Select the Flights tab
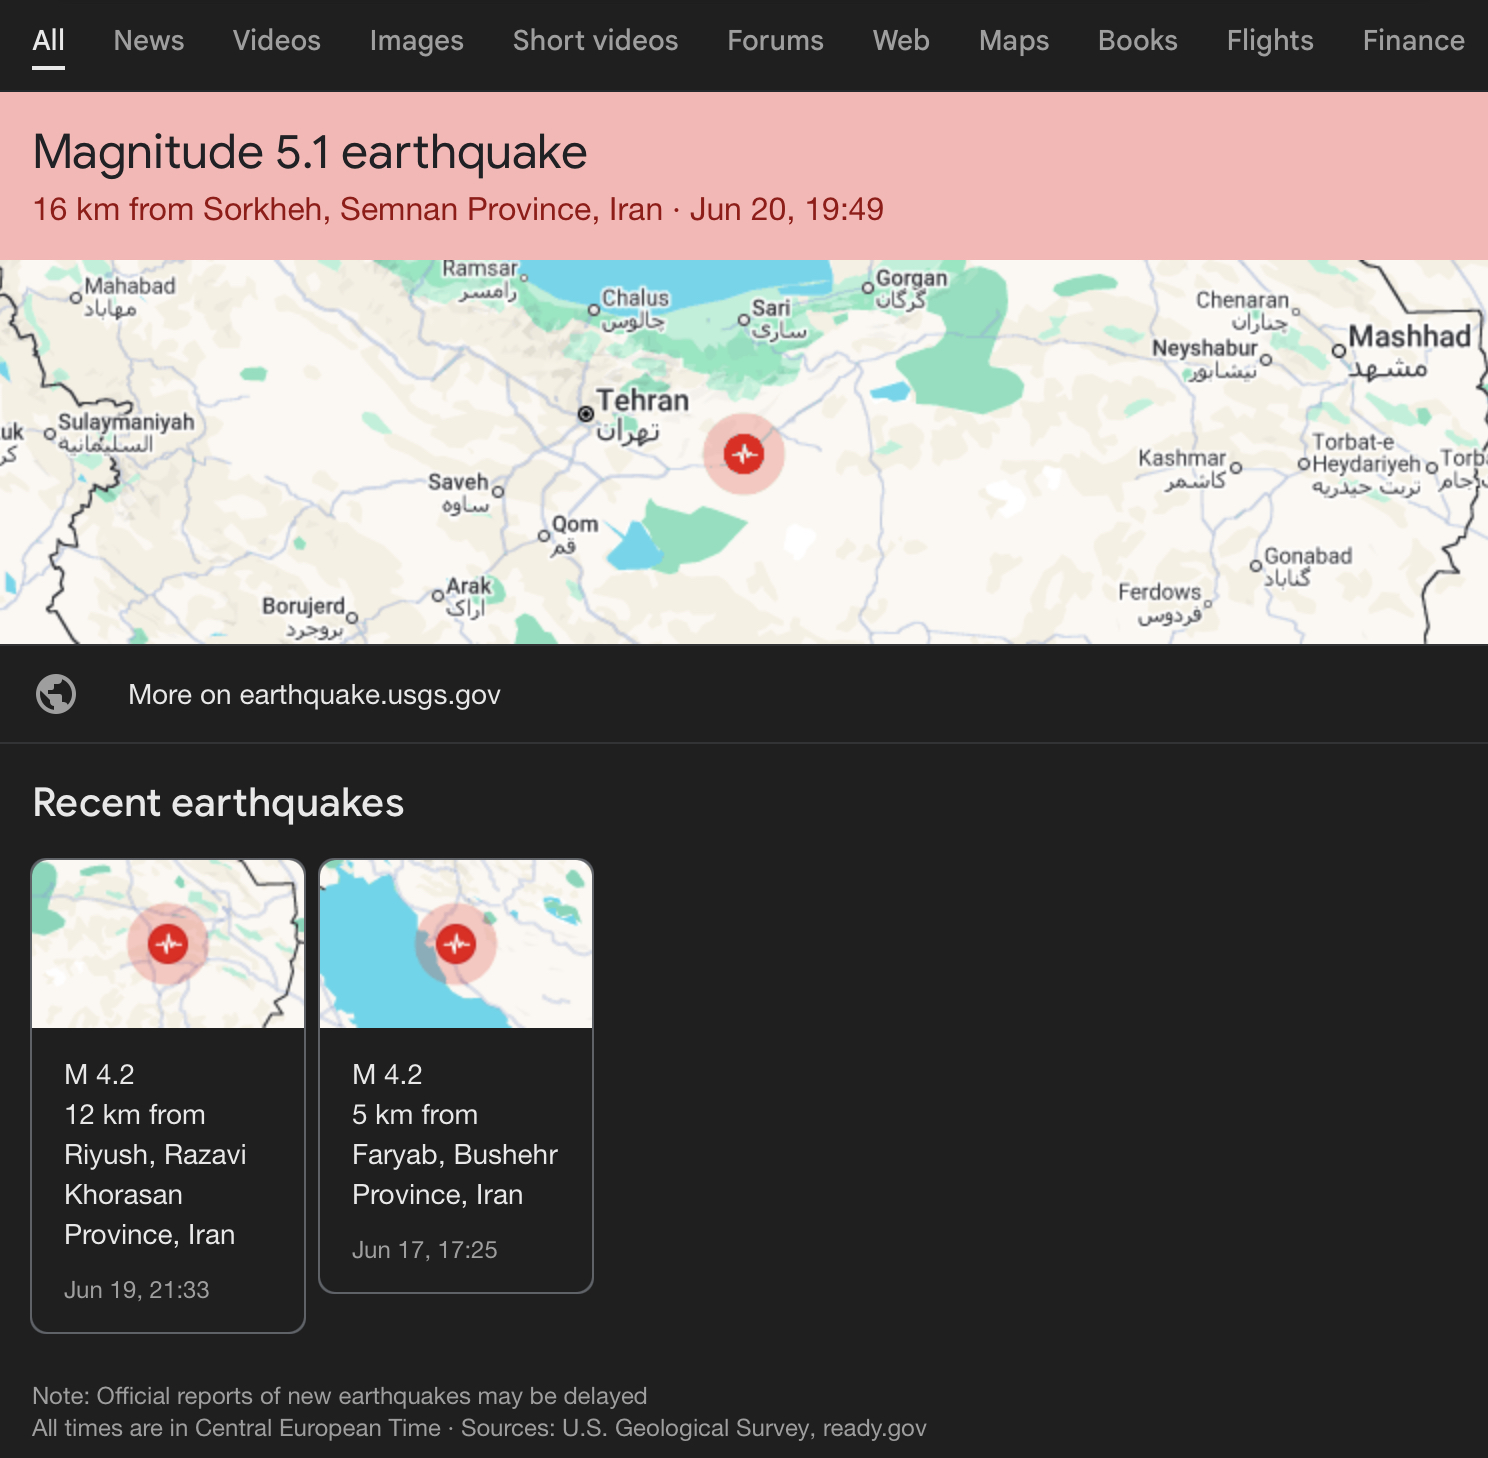The height and width of the screenshot is (1458, 1488). click(1271, 40)
